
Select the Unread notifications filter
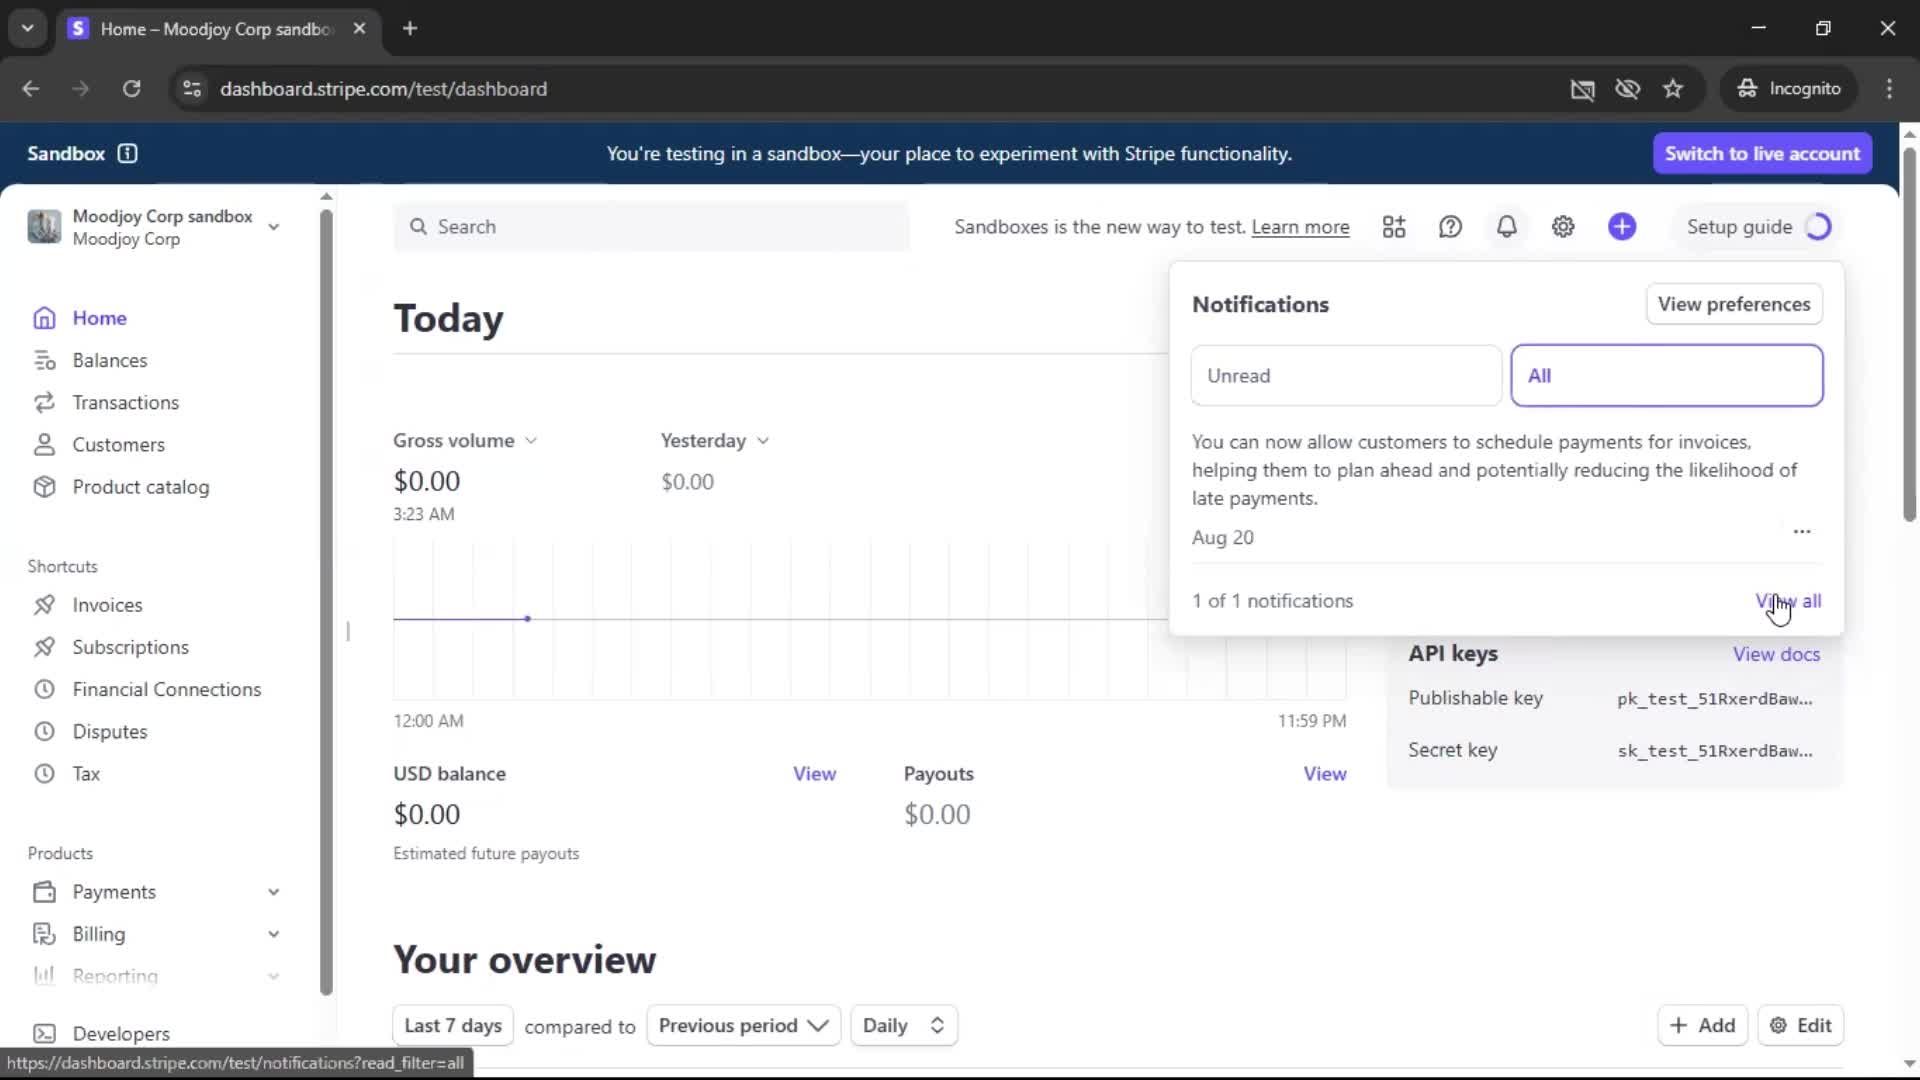click(x=1346, y=376)
